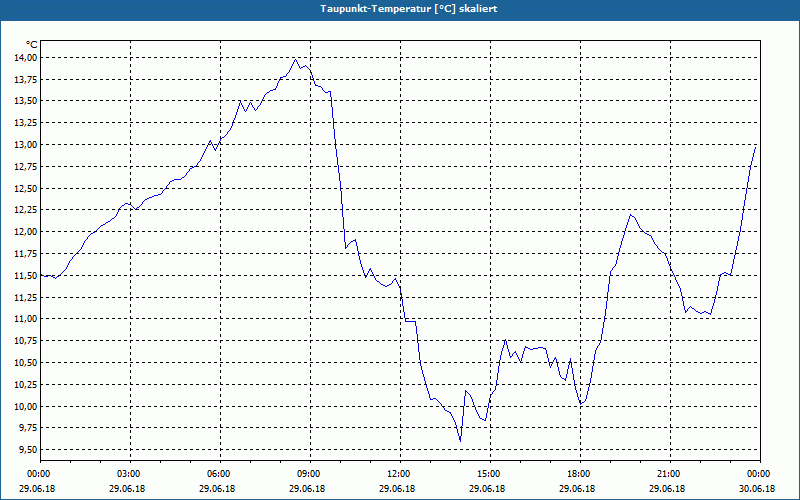Viewport: 800px width, 500px height.
Task: Click the 13,25 y-axis value
Action: [x=26, y=123]
